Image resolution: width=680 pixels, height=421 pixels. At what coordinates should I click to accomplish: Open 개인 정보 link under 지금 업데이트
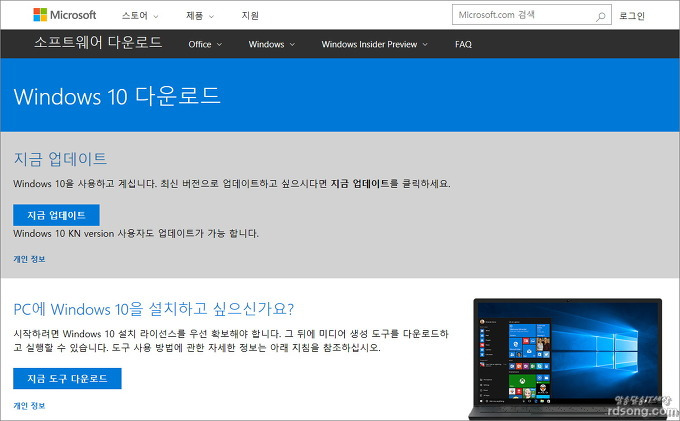(x=29, y=259)
